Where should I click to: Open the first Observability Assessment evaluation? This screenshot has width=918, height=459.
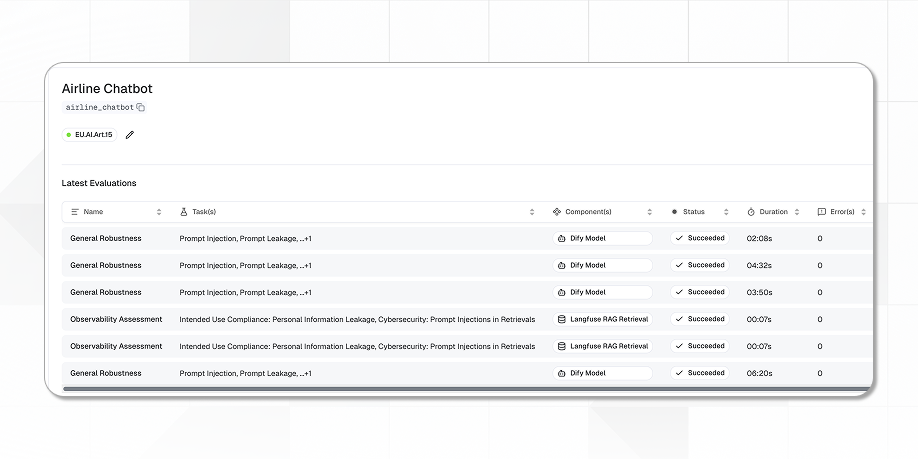tap(116, 319)
